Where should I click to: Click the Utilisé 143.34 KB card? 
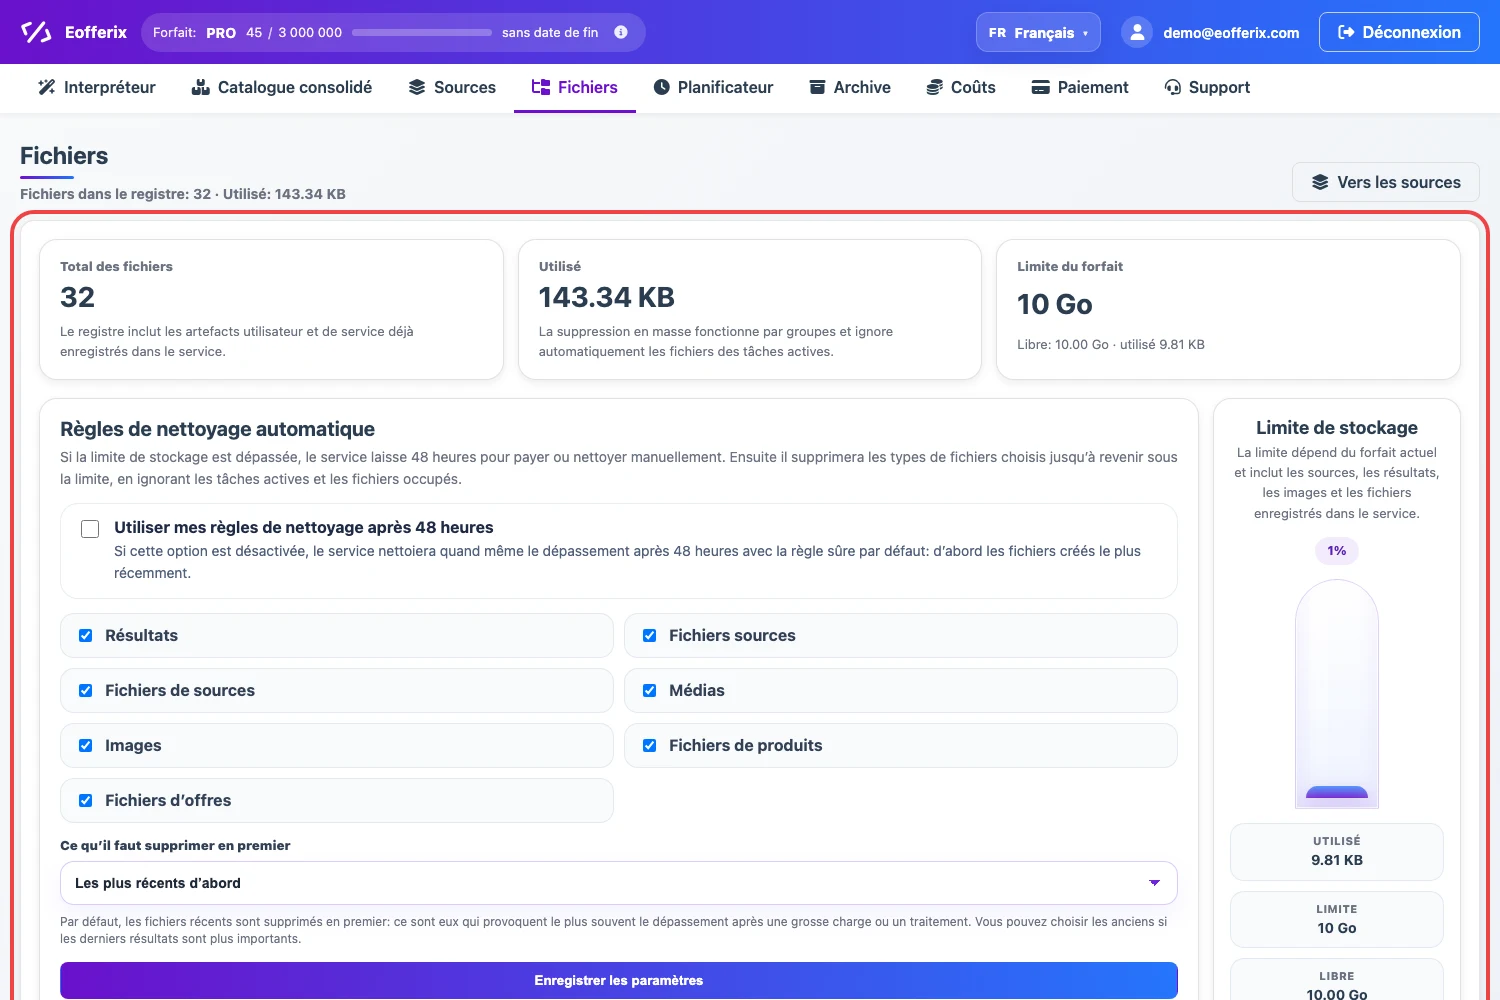point(750,309)
